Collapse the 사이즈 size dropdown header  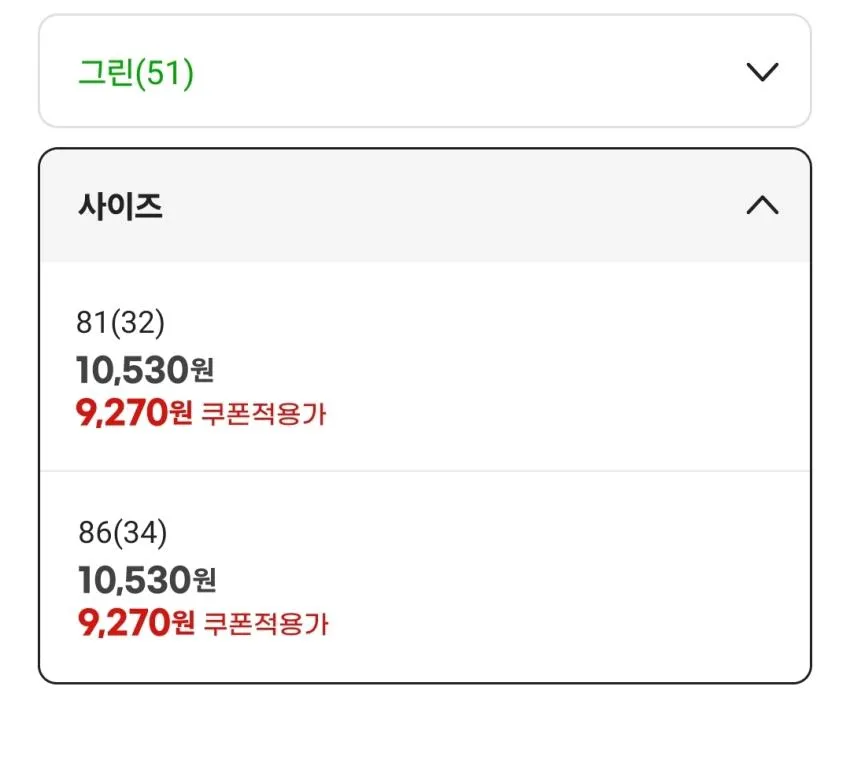pos(424,205)
